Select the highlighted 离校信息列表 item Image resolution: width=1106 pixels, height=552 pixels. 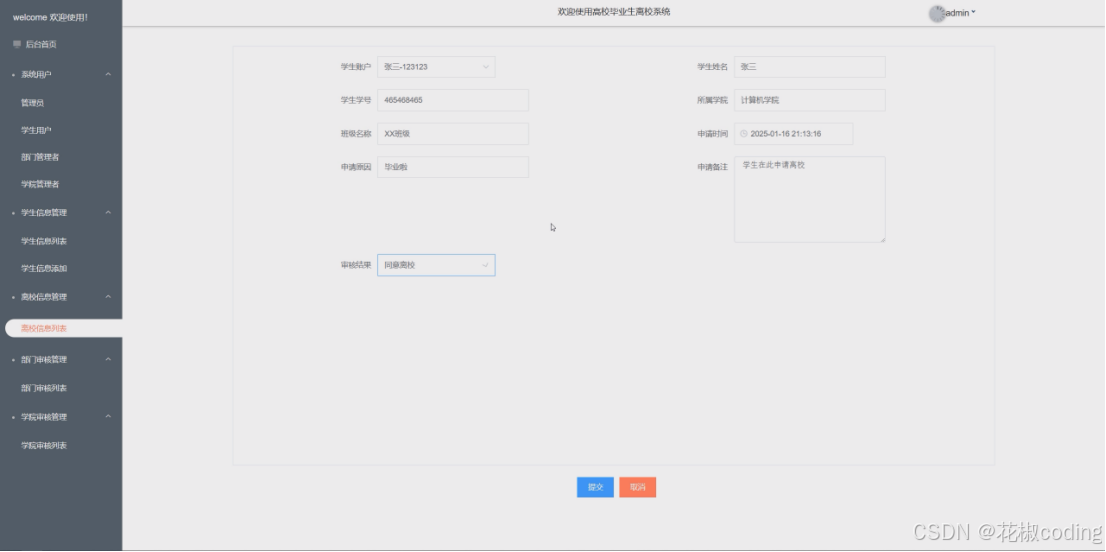tap(63, 329)
